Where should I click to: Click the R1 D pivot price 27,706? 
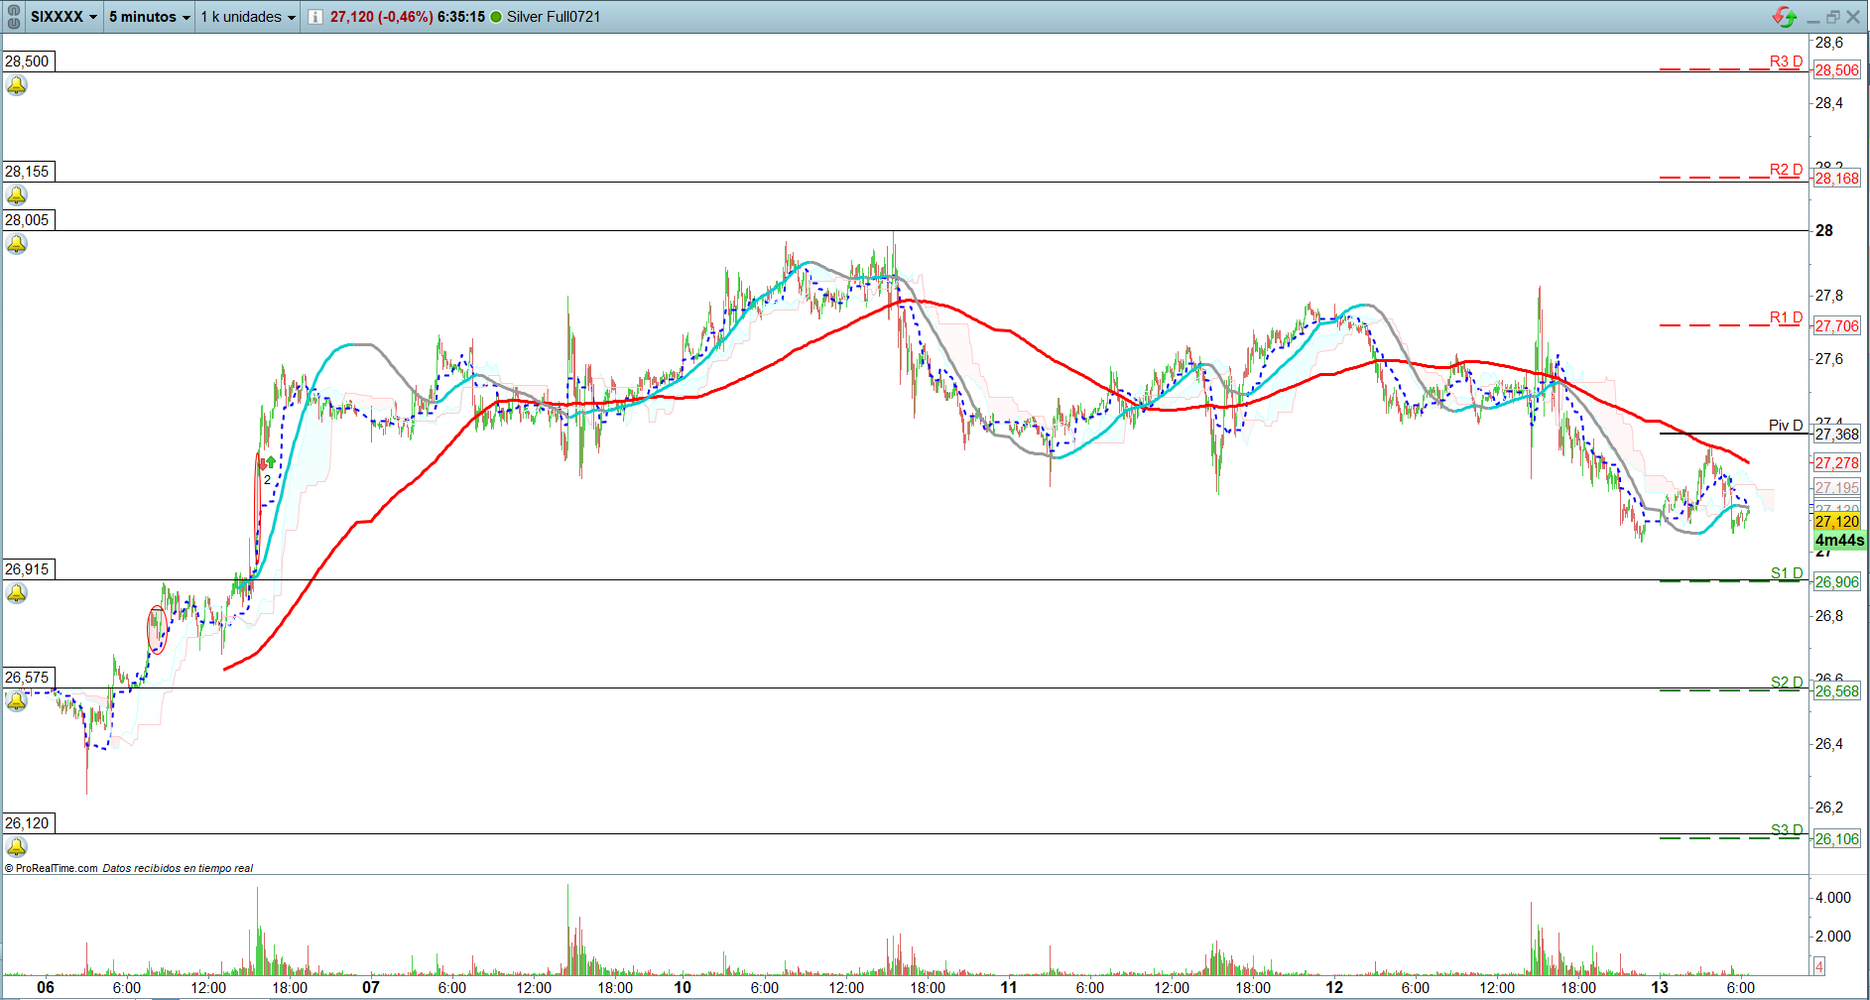click(x=1837, y=326)
